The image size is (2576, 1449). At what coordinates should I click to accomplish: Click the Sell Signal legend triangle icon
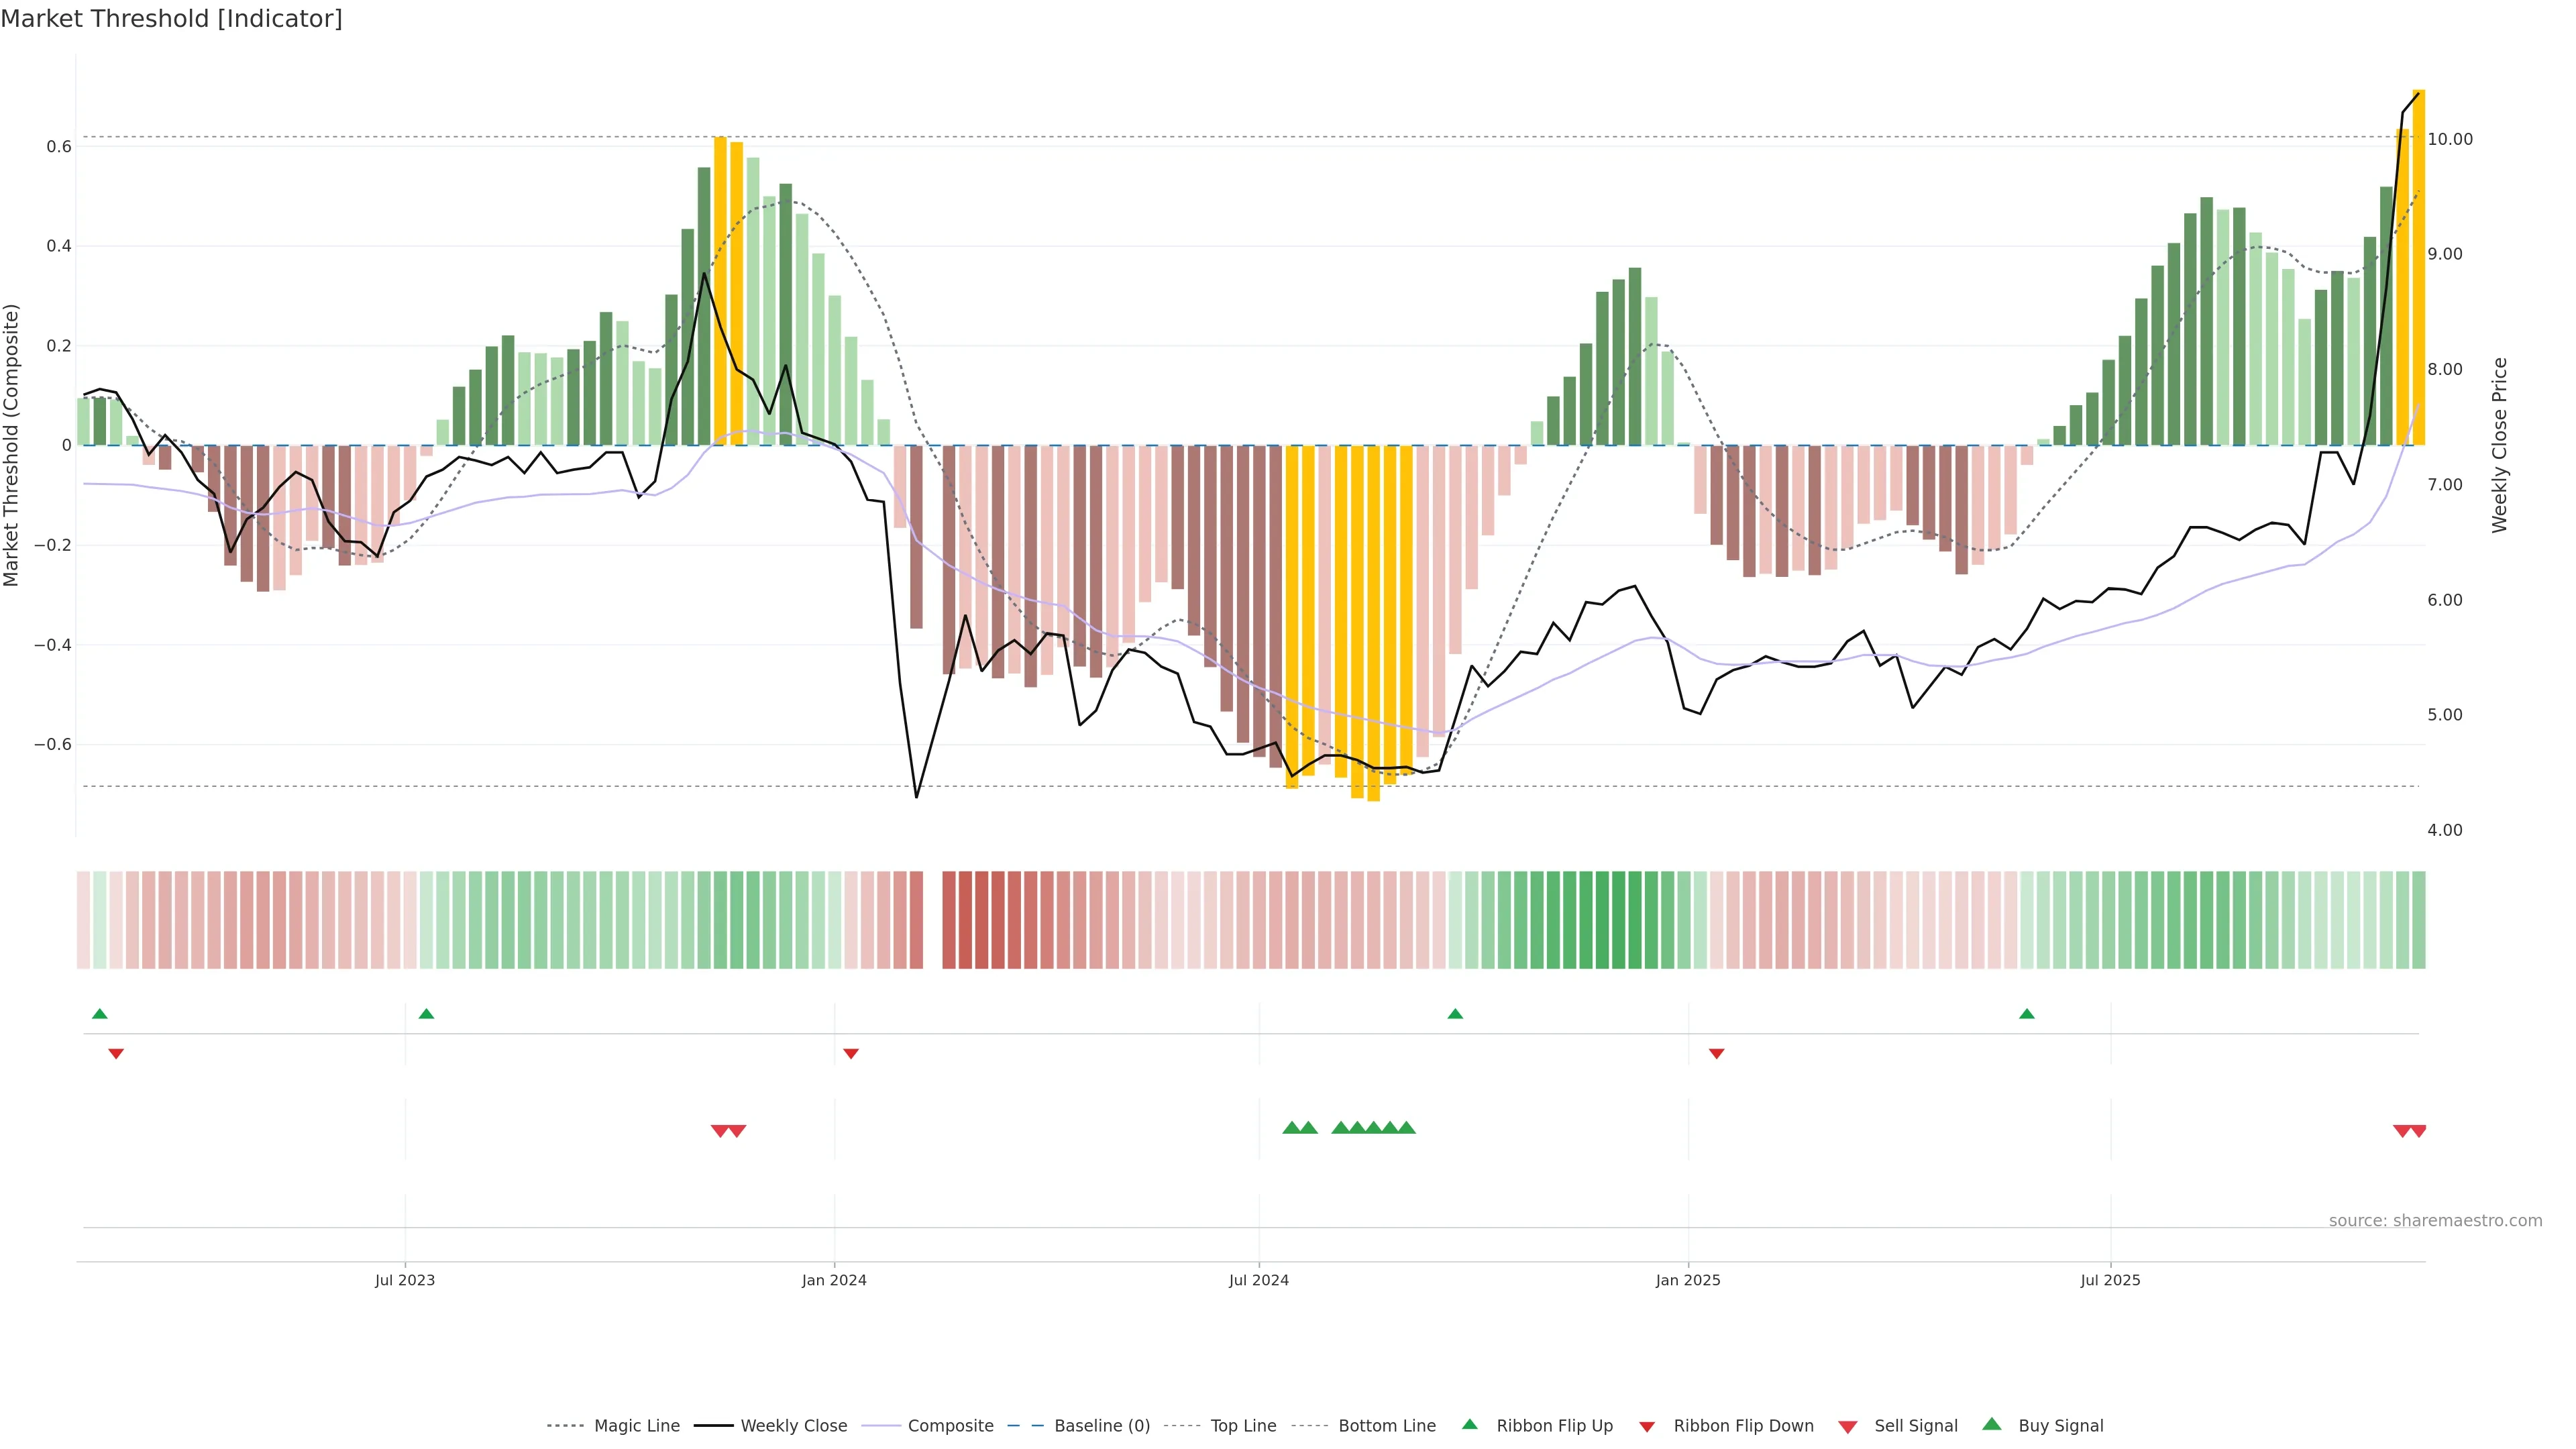(1847, 1427)
